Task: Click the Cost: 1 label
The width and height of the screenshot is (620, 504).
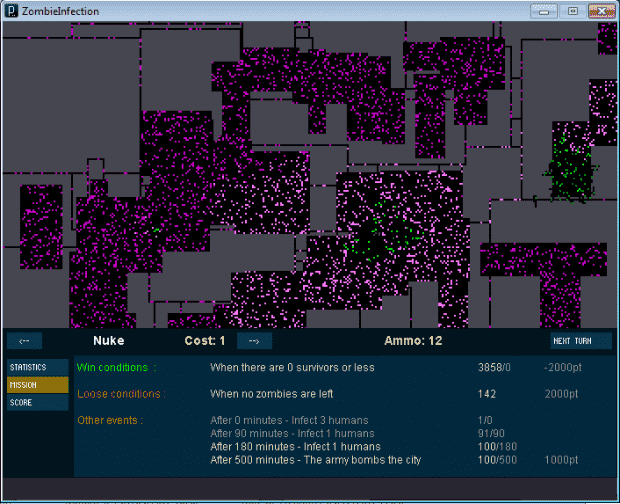Action: coord(205,341)
